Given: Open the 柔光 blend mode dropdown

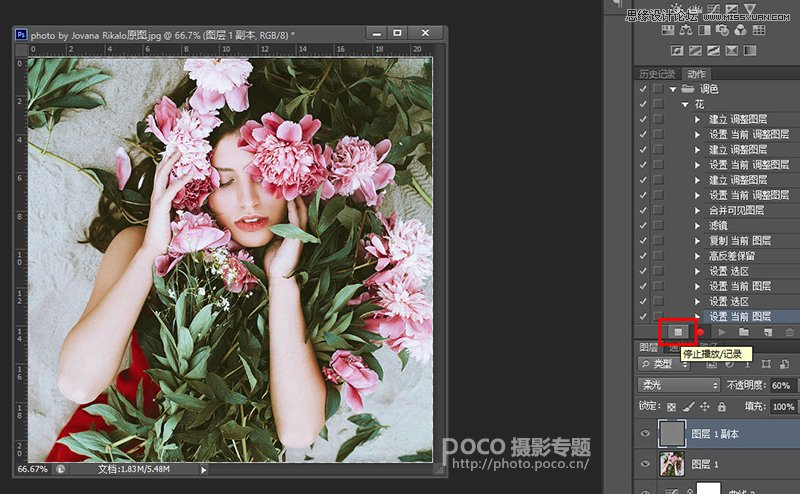Looking at the screenshot, I should click(x=679, y=385).
